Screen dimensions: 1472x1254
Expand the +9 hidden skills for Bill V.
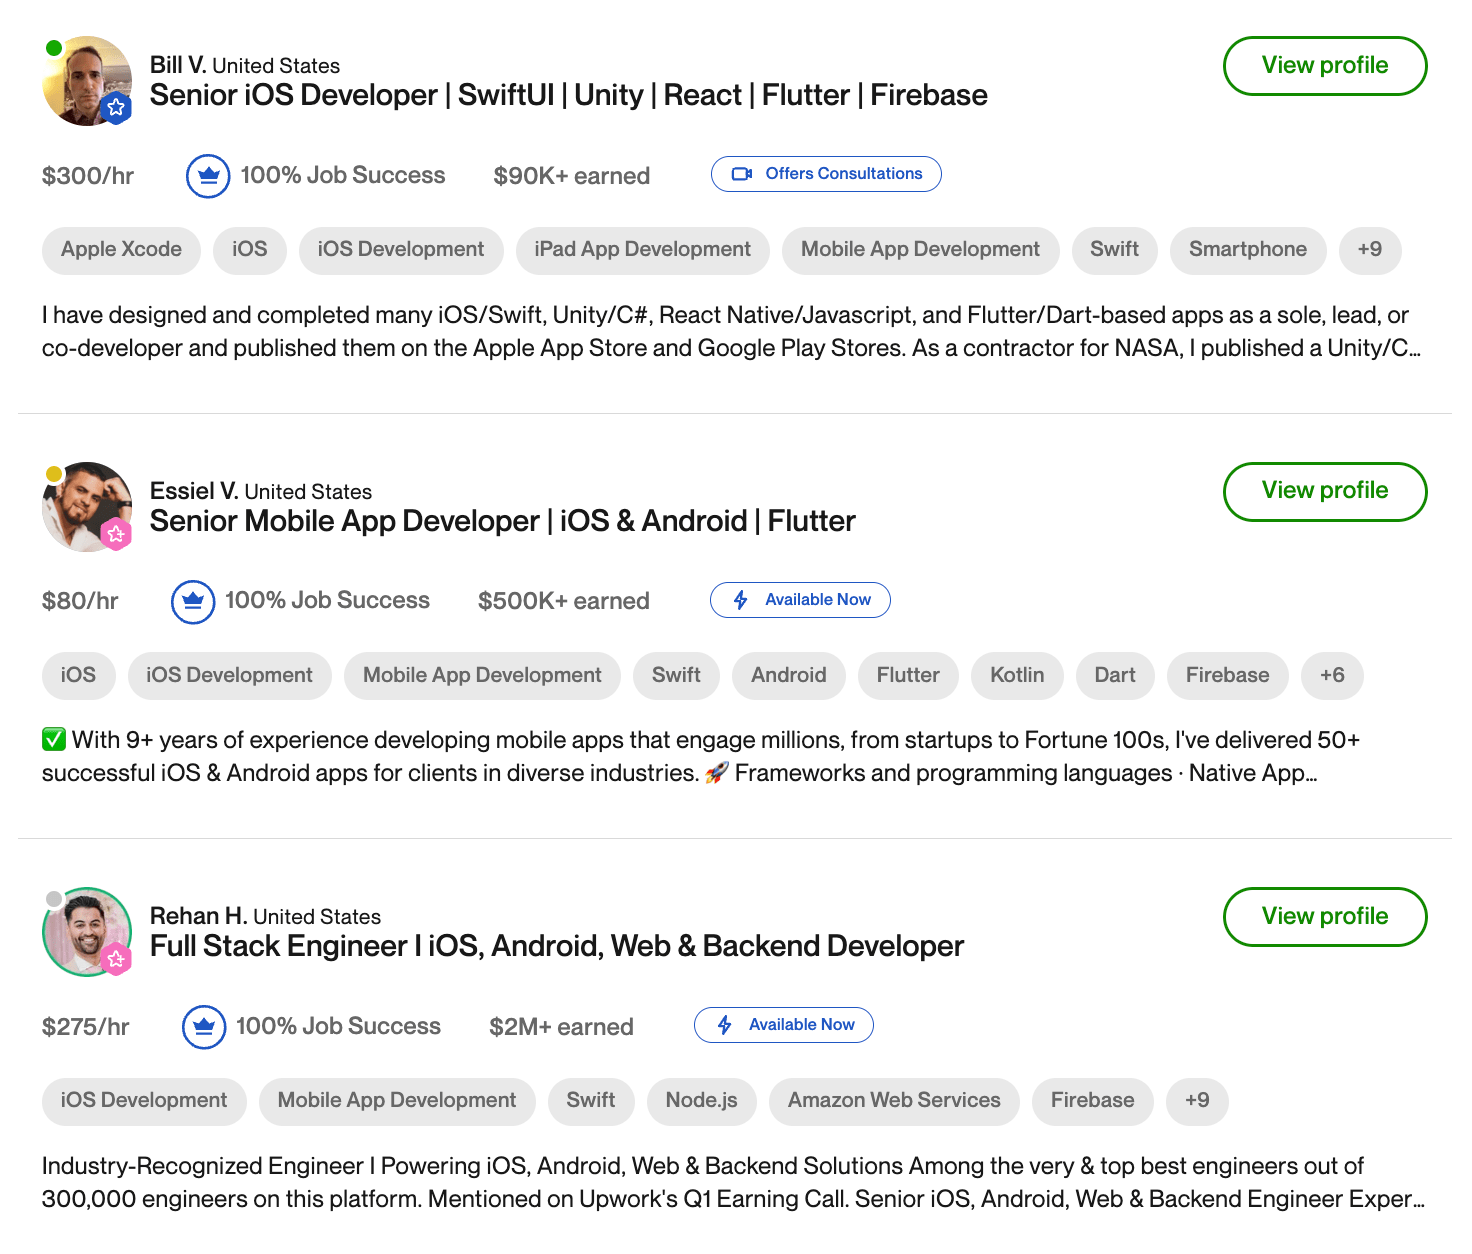[1370, 250]
